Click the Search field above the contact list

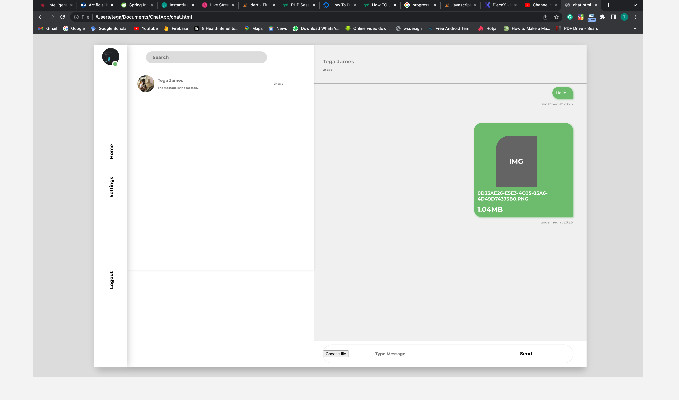point(206,57)
